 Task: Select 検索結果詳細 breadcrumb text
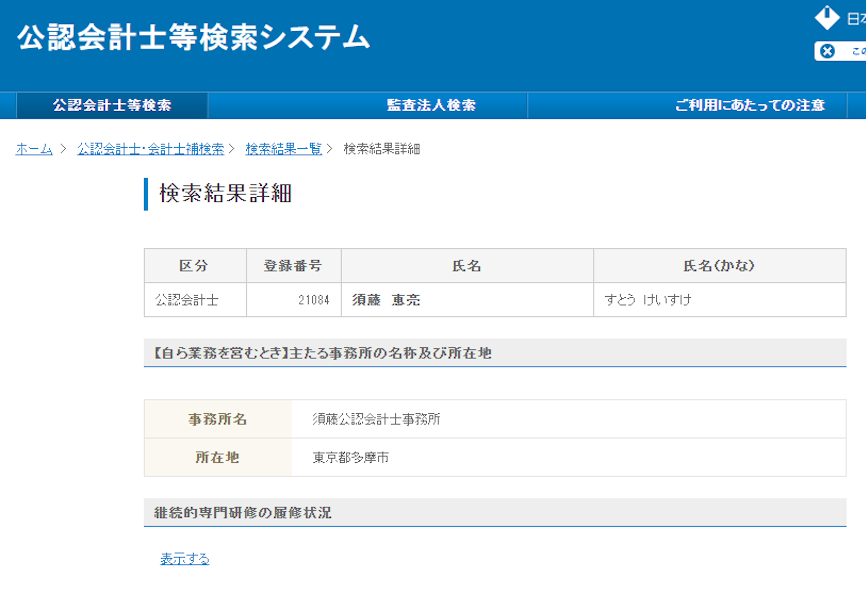(x=382, y=149)
